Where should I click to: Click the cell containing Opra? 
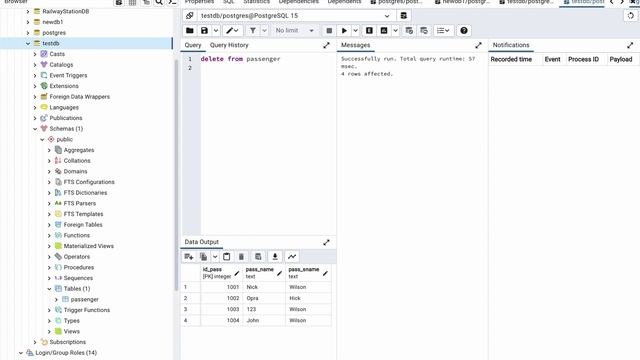click(264, 298)
